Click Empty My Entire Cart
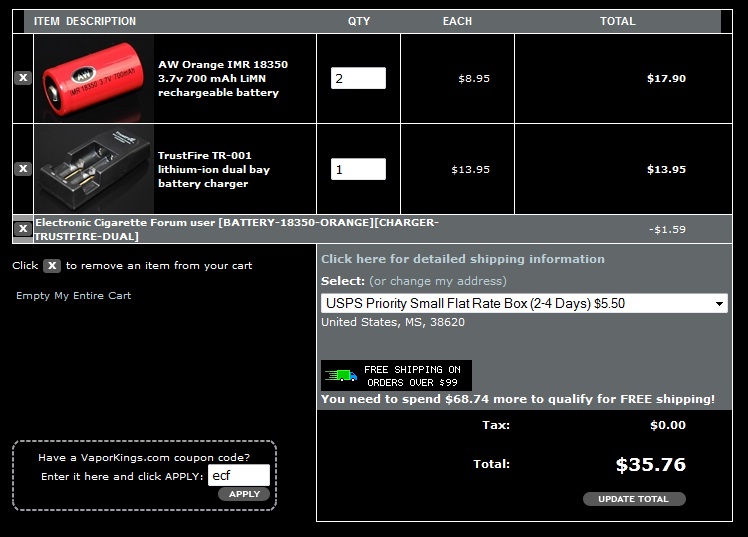748x537 pixels. [73, 296]
